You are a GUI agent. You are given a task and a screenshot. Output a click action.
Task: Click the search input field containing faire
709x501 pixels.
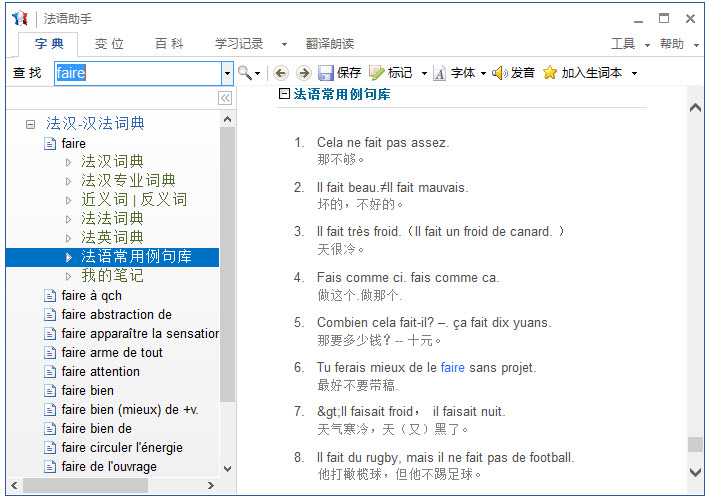coord(136,73)
